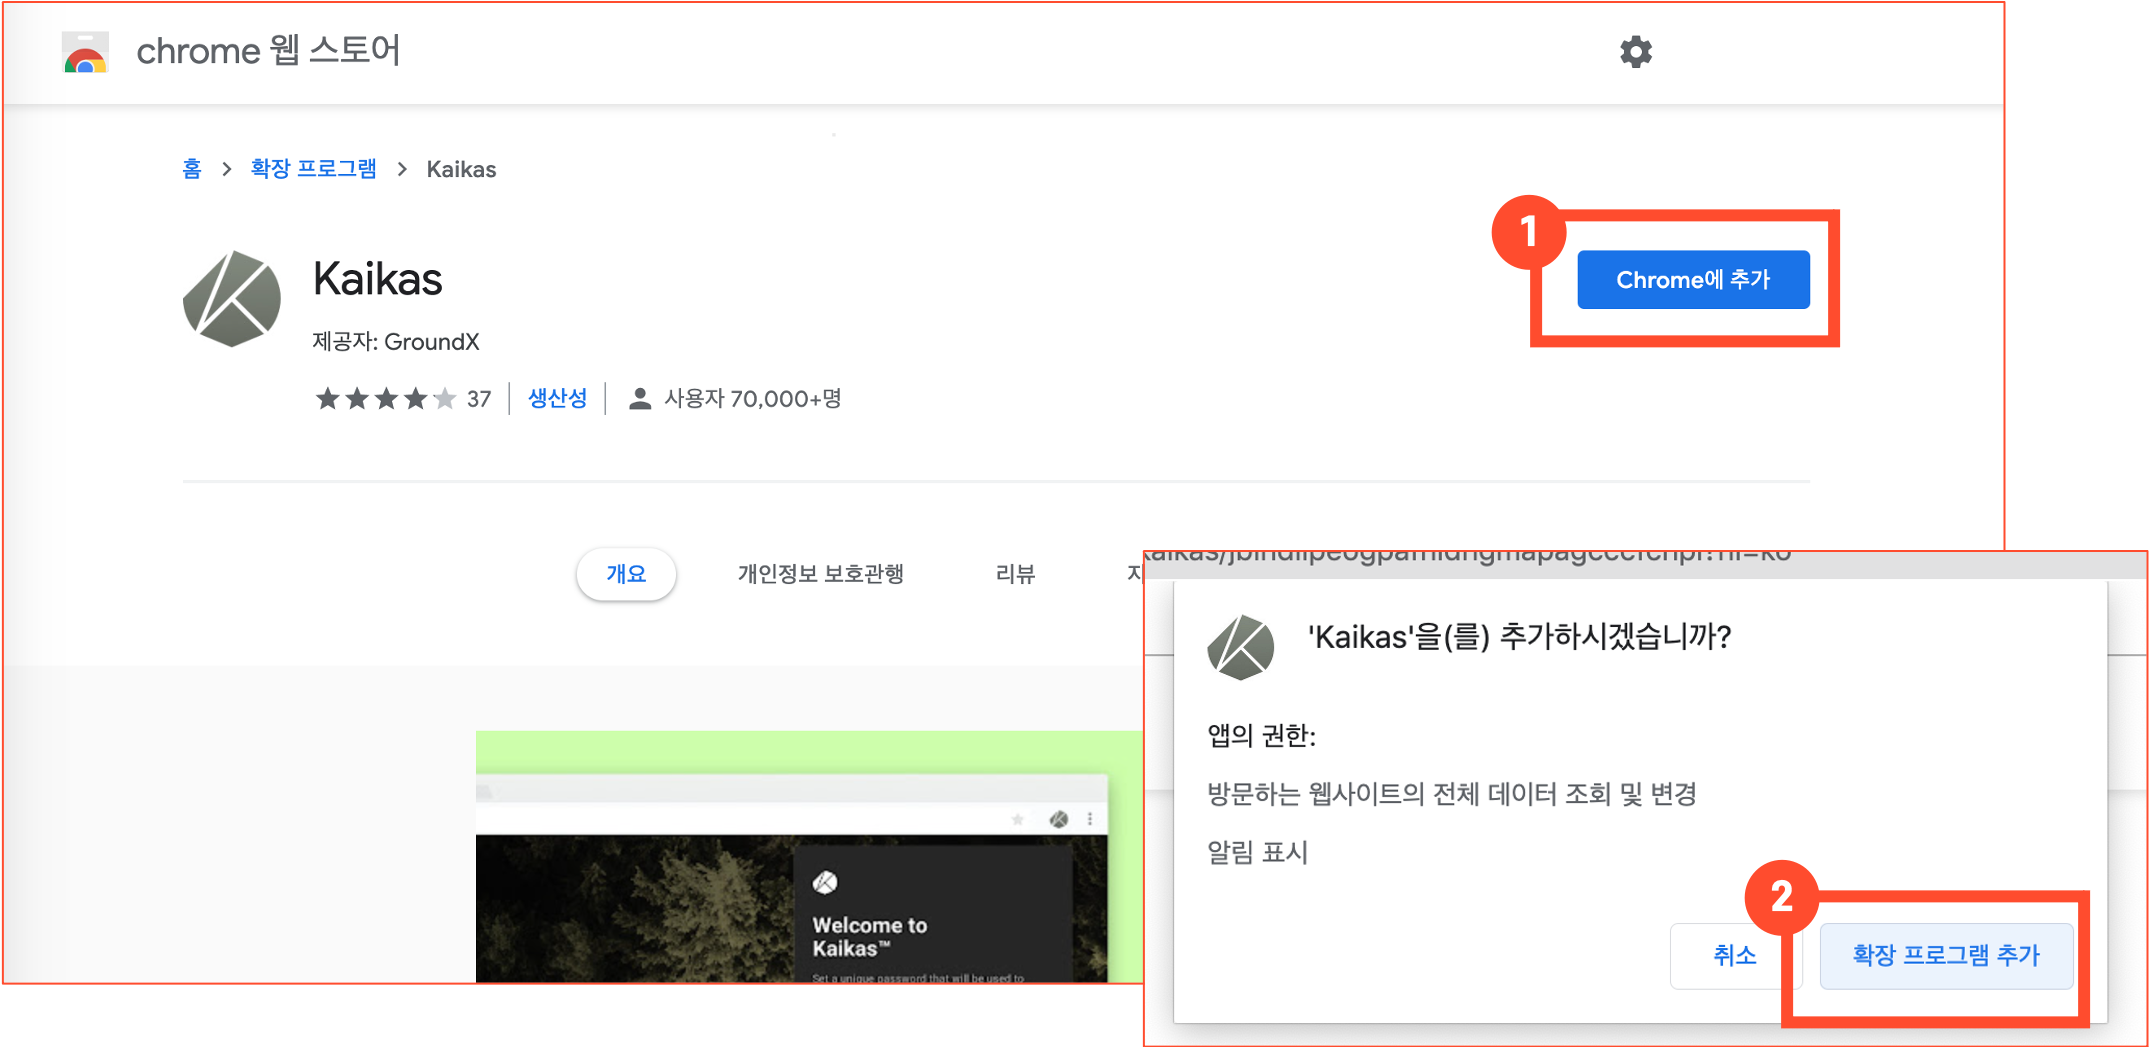This screenshot has height=1047, width=2150.
Task: Click the star rating icons
Action: click(386, 399)
